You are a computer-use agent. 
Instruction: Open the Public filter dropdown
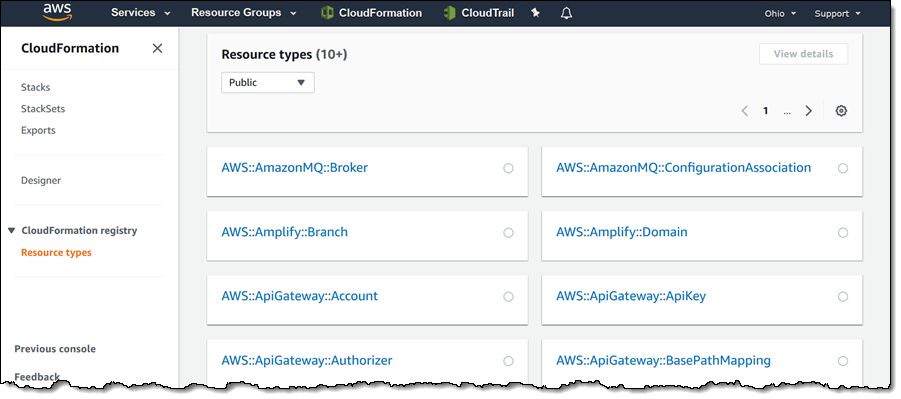coord(268,82)
